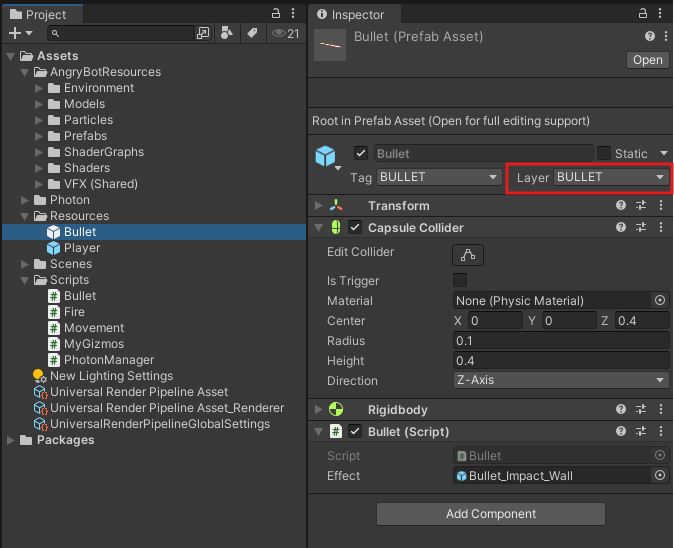The width and height of the screenshot is (674, 548).
Task: Click the Radius value field
Action: pos(561,340)
